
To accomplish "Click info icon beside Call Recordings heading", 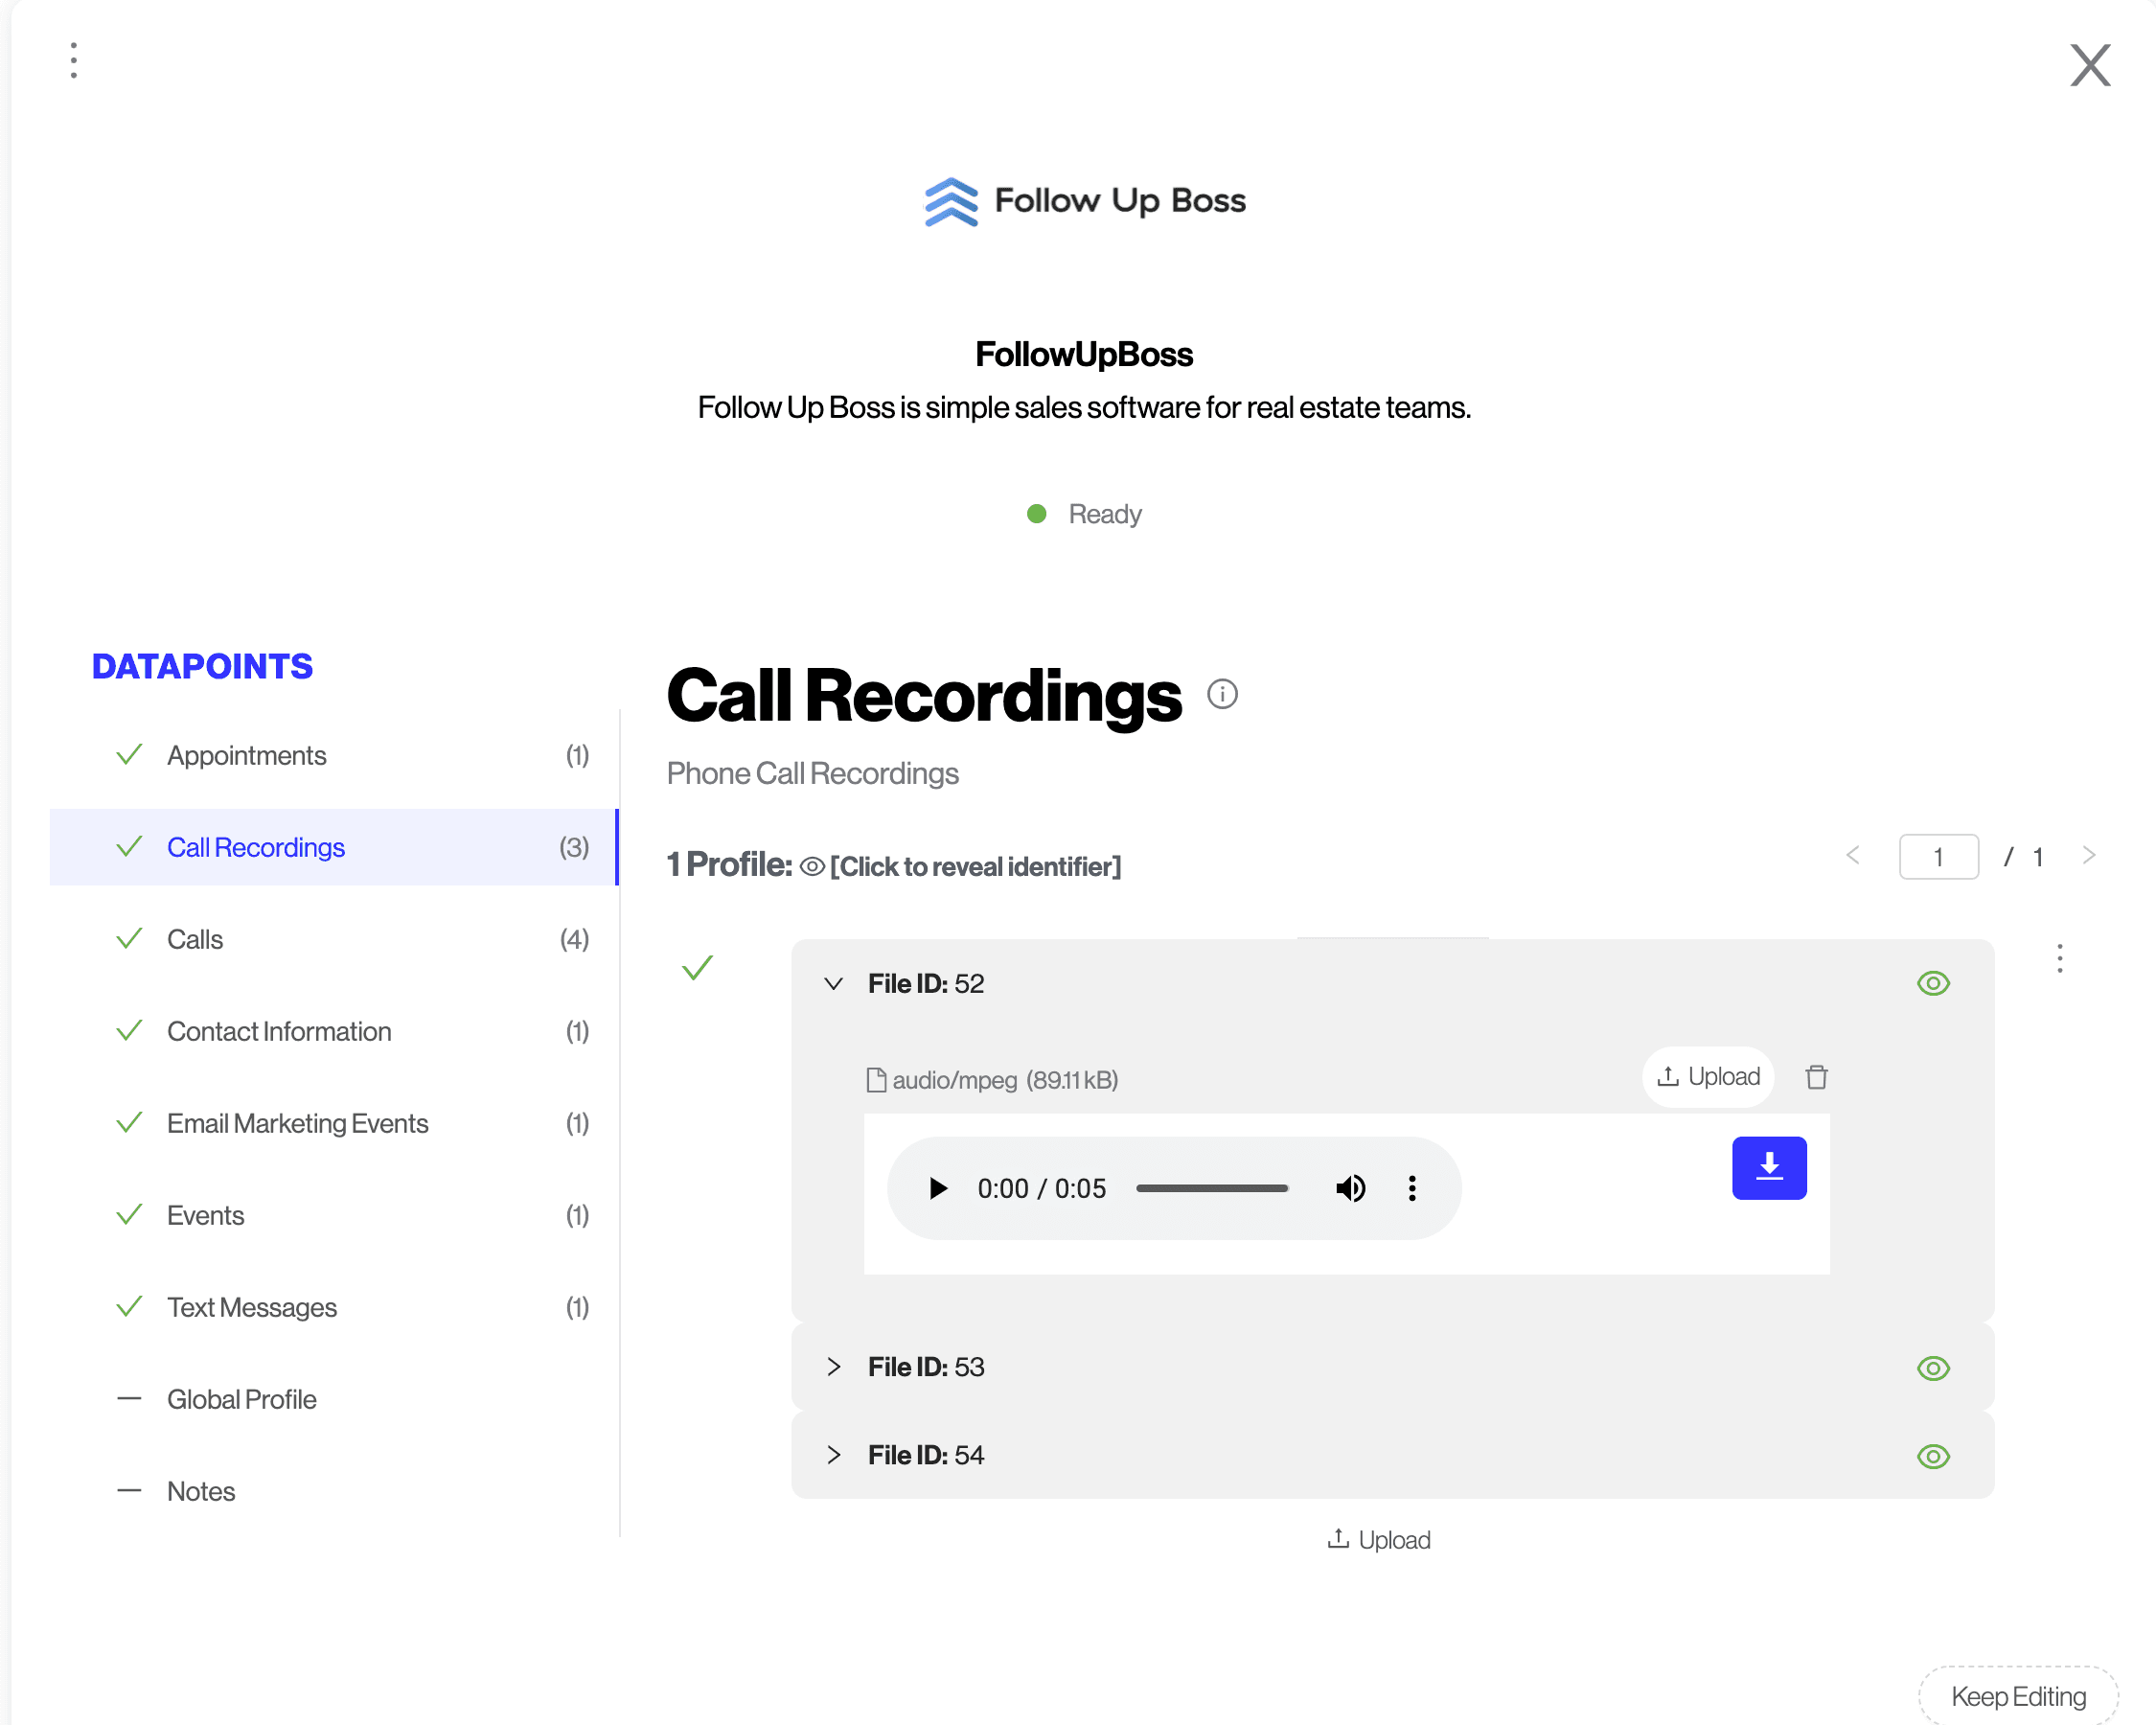I will click(1222, 694).
